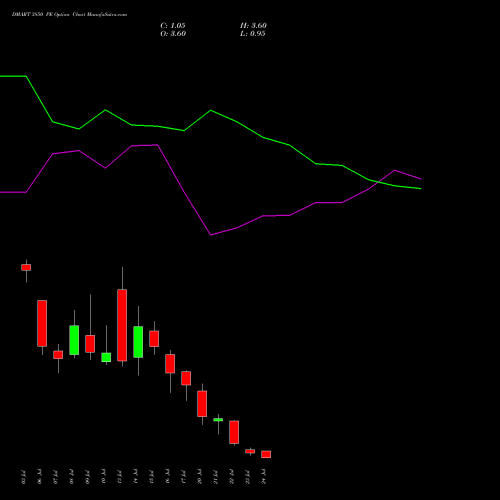Select the red candle above 24 Jul

pos(266,454)
